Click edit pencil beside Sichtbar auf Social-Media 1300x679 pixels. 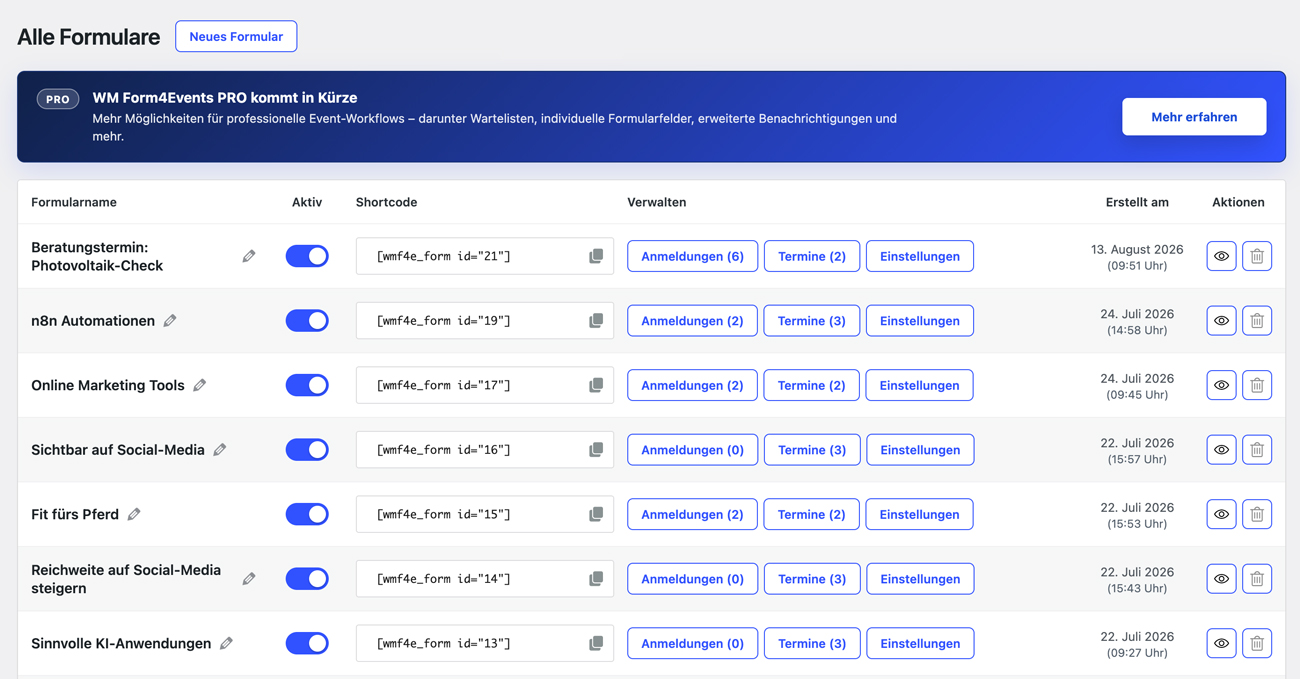(220, 450)
